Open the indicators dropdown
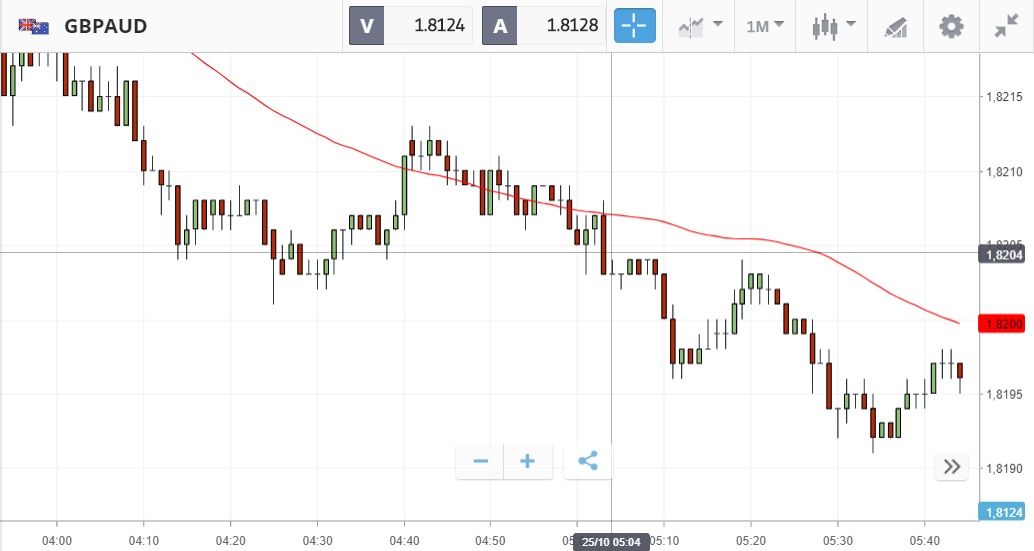The height and width of the screenshot is (551, 1034). (700, 26)
